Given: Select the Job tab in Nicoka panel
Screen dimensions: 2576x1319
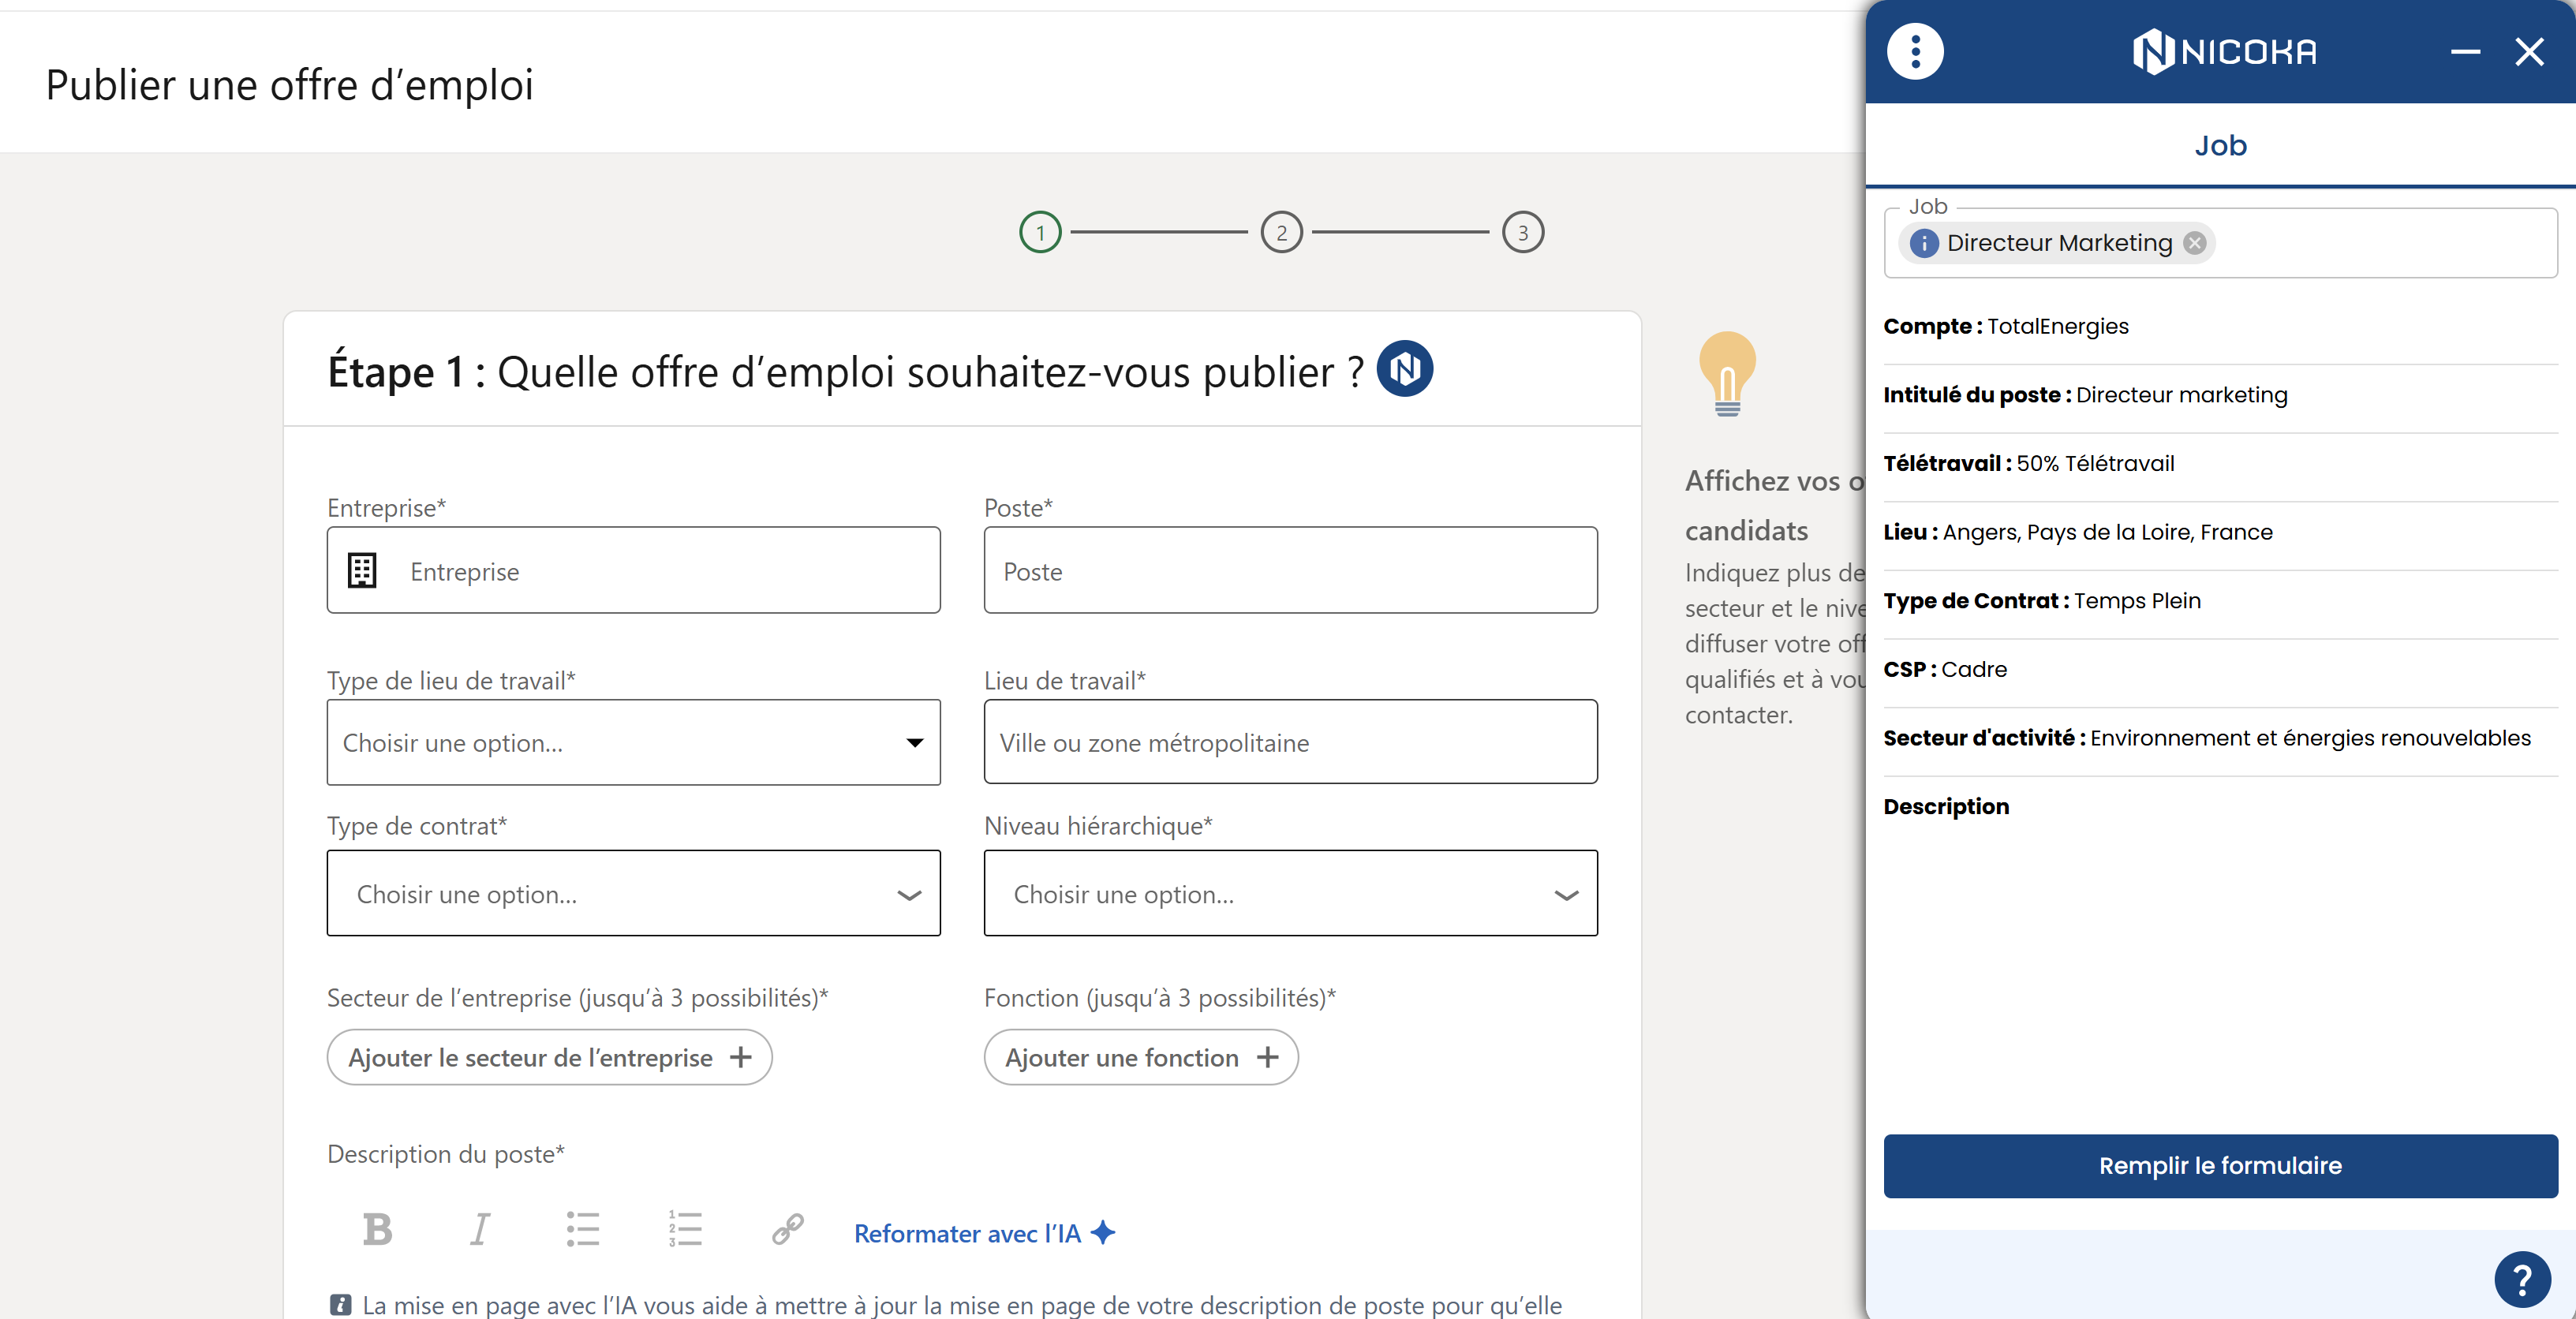Looking at the screenshot, I should coord(2220,146).
